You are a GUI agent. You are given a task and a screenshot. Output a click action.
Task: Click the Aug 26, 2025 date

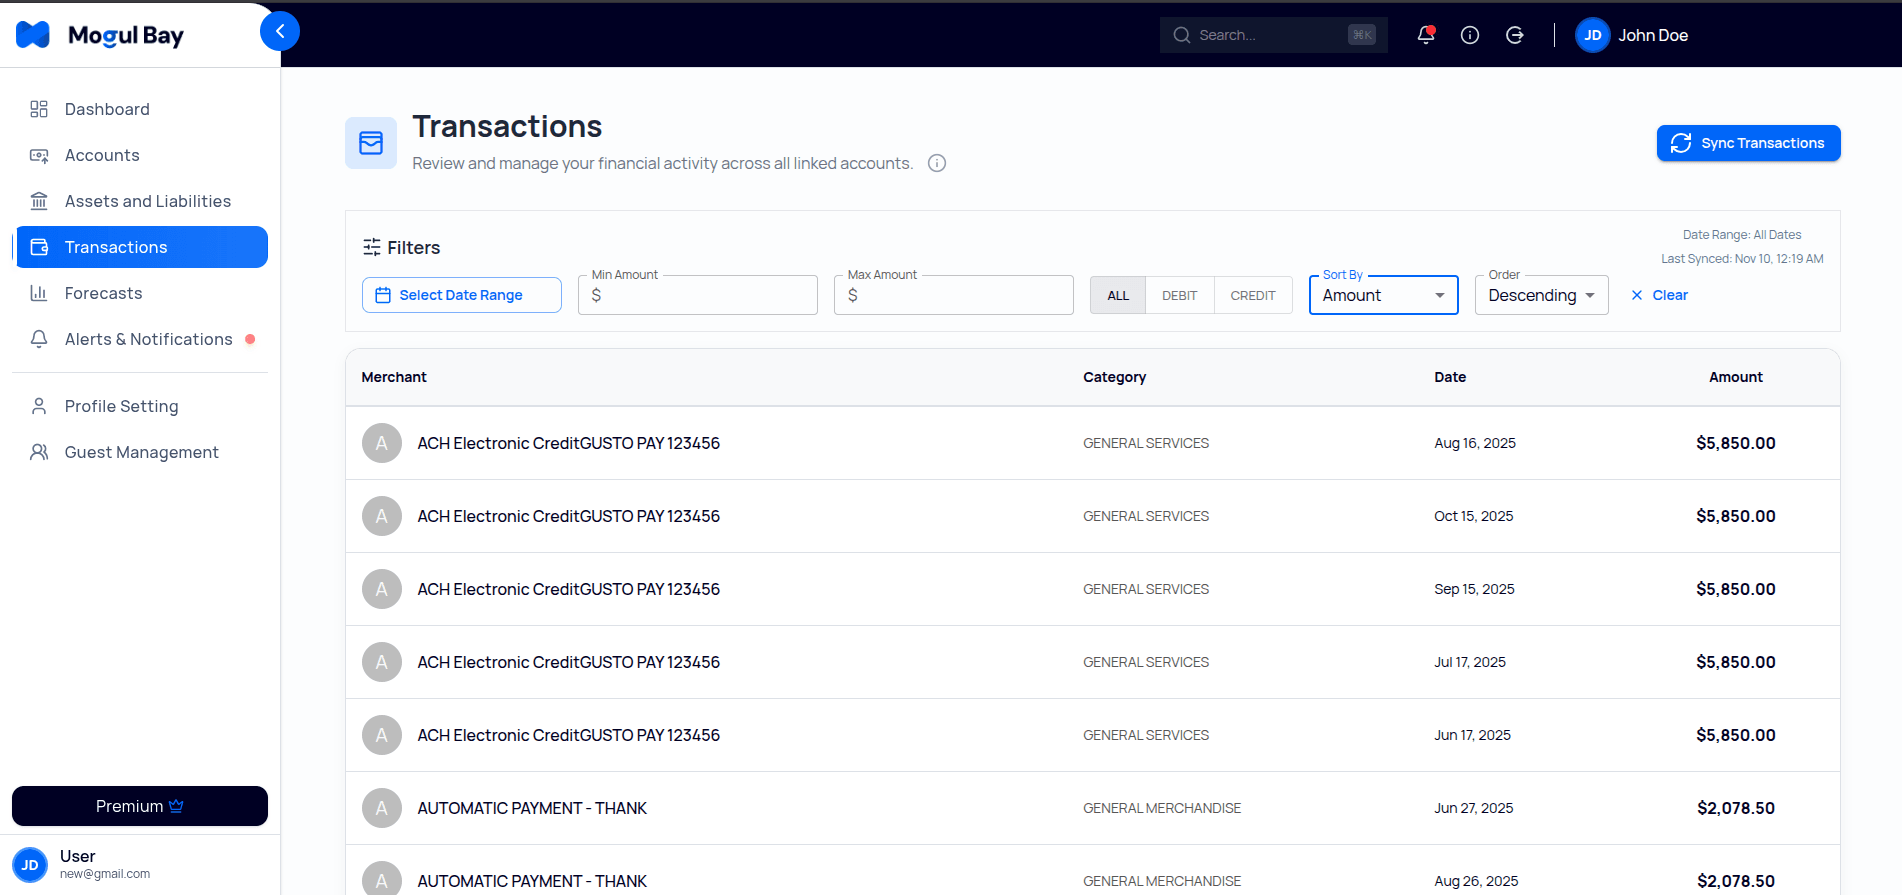pyautogui.click(x=1476, y=881)
